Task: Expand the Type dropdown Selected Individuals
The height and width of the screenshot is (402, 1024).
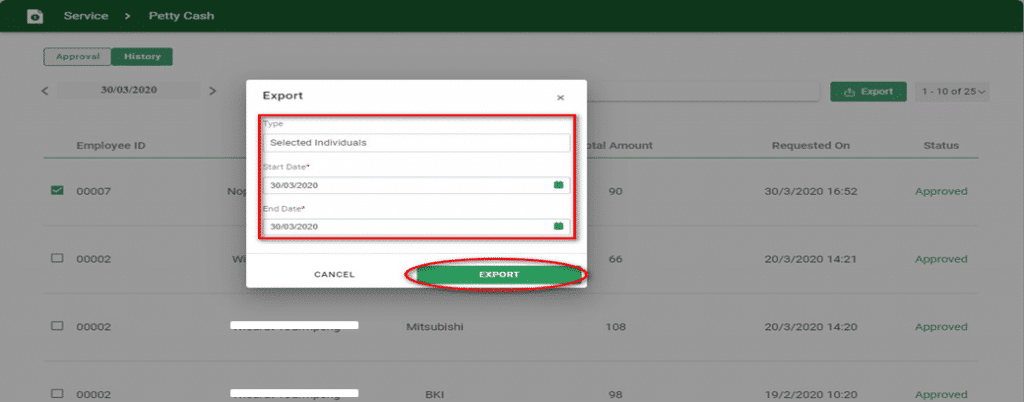Action: [418, 143]
